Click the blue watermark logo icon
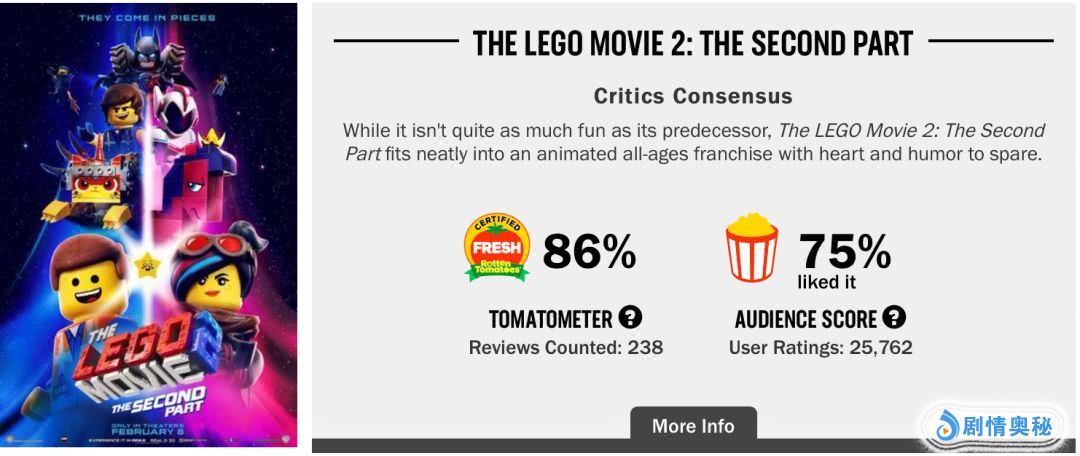This screenshot has height=456, width=1080. click(944, 428)
